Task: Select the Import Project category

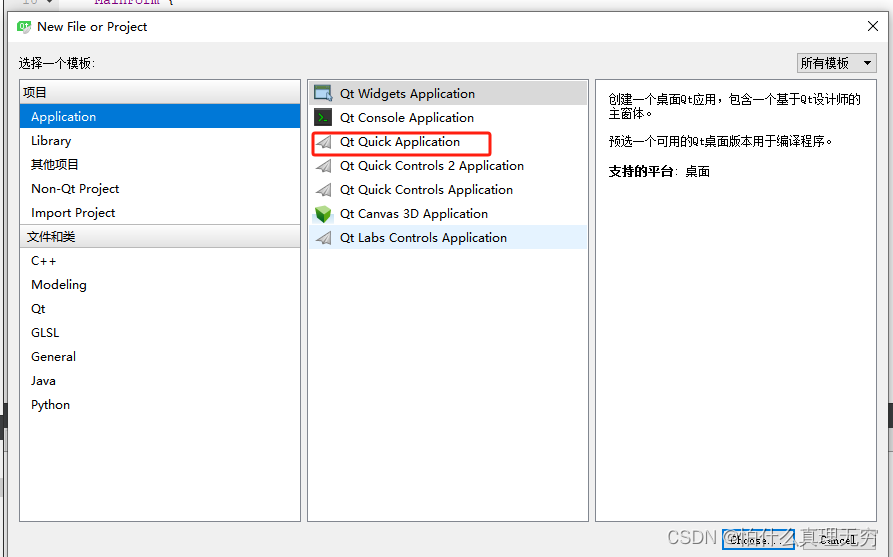Action: point(160,212)
